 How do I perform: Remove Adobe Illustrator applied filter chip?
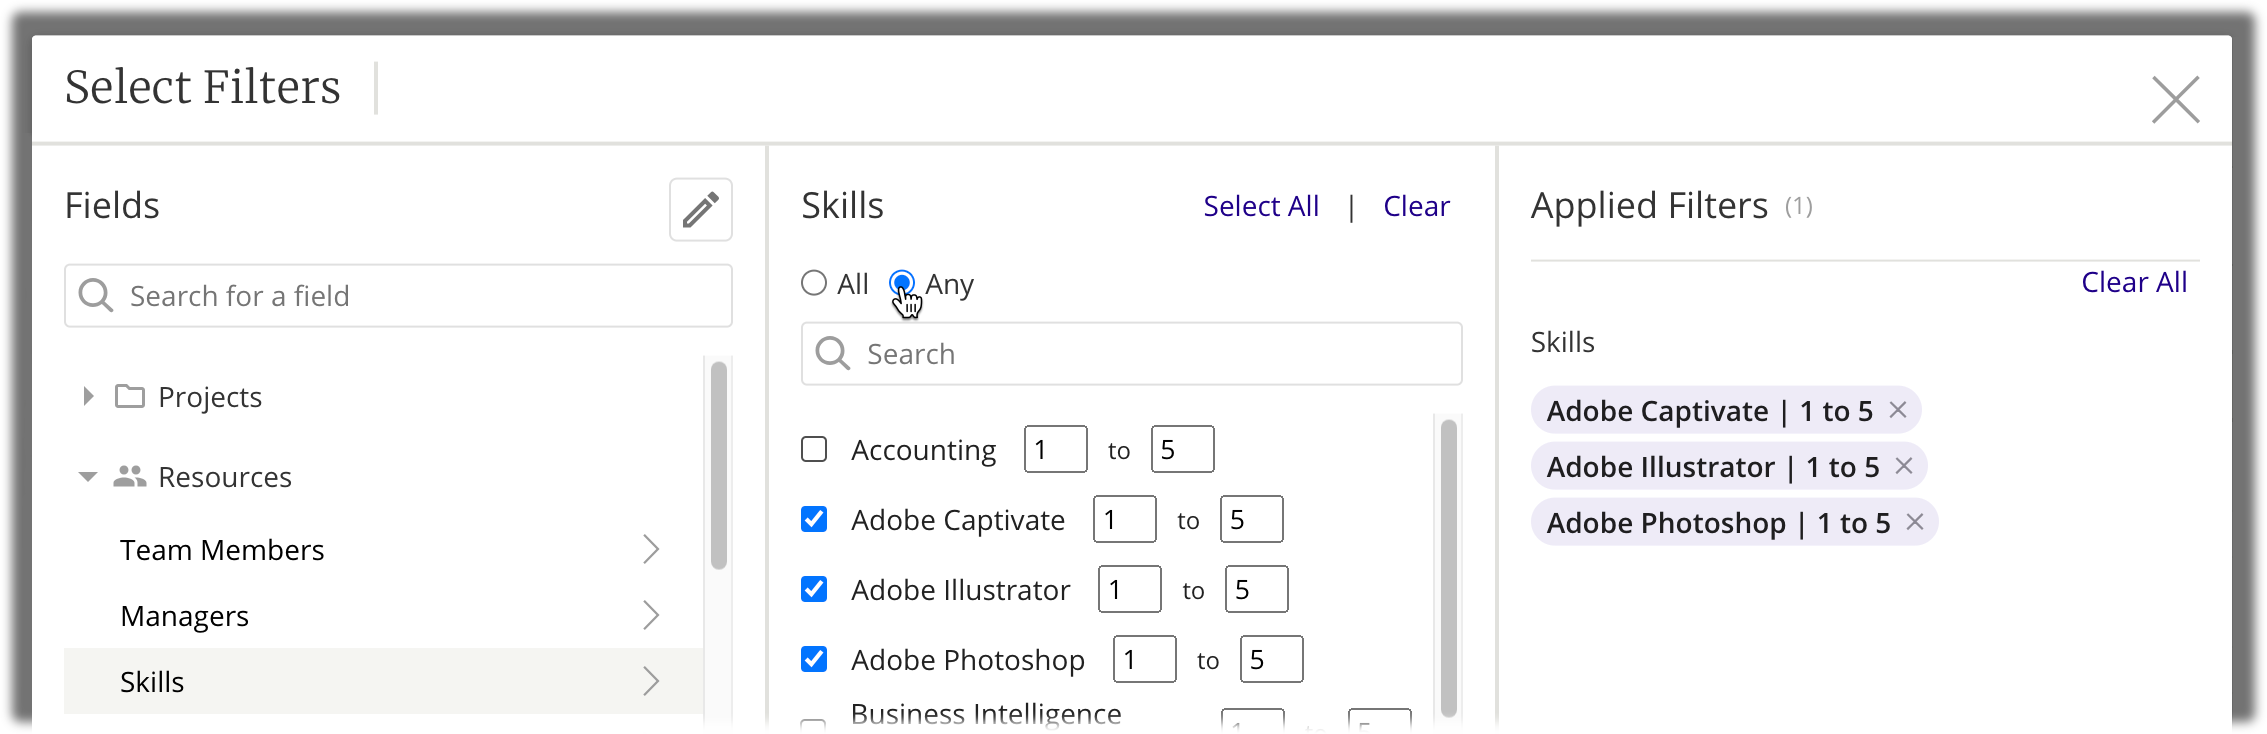(1904, 466)
